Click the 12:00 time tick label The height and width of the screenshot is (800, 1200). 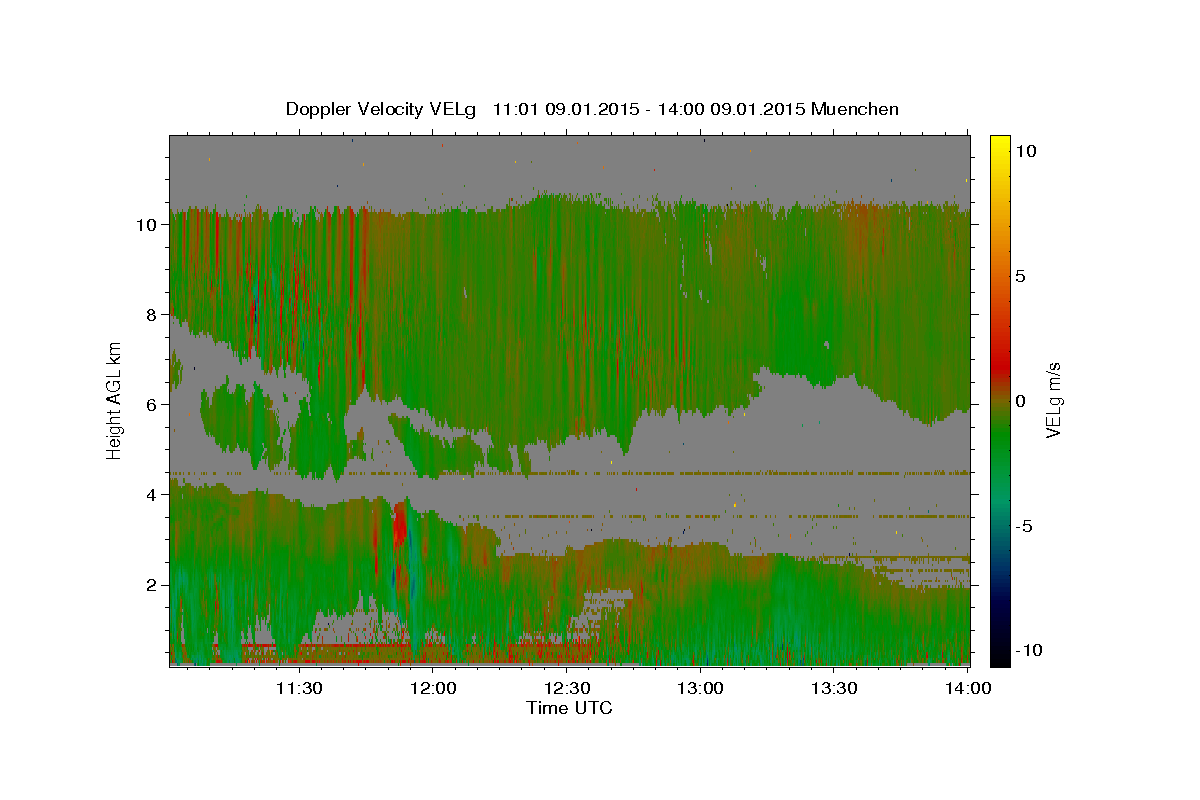[x=433, y=688]
